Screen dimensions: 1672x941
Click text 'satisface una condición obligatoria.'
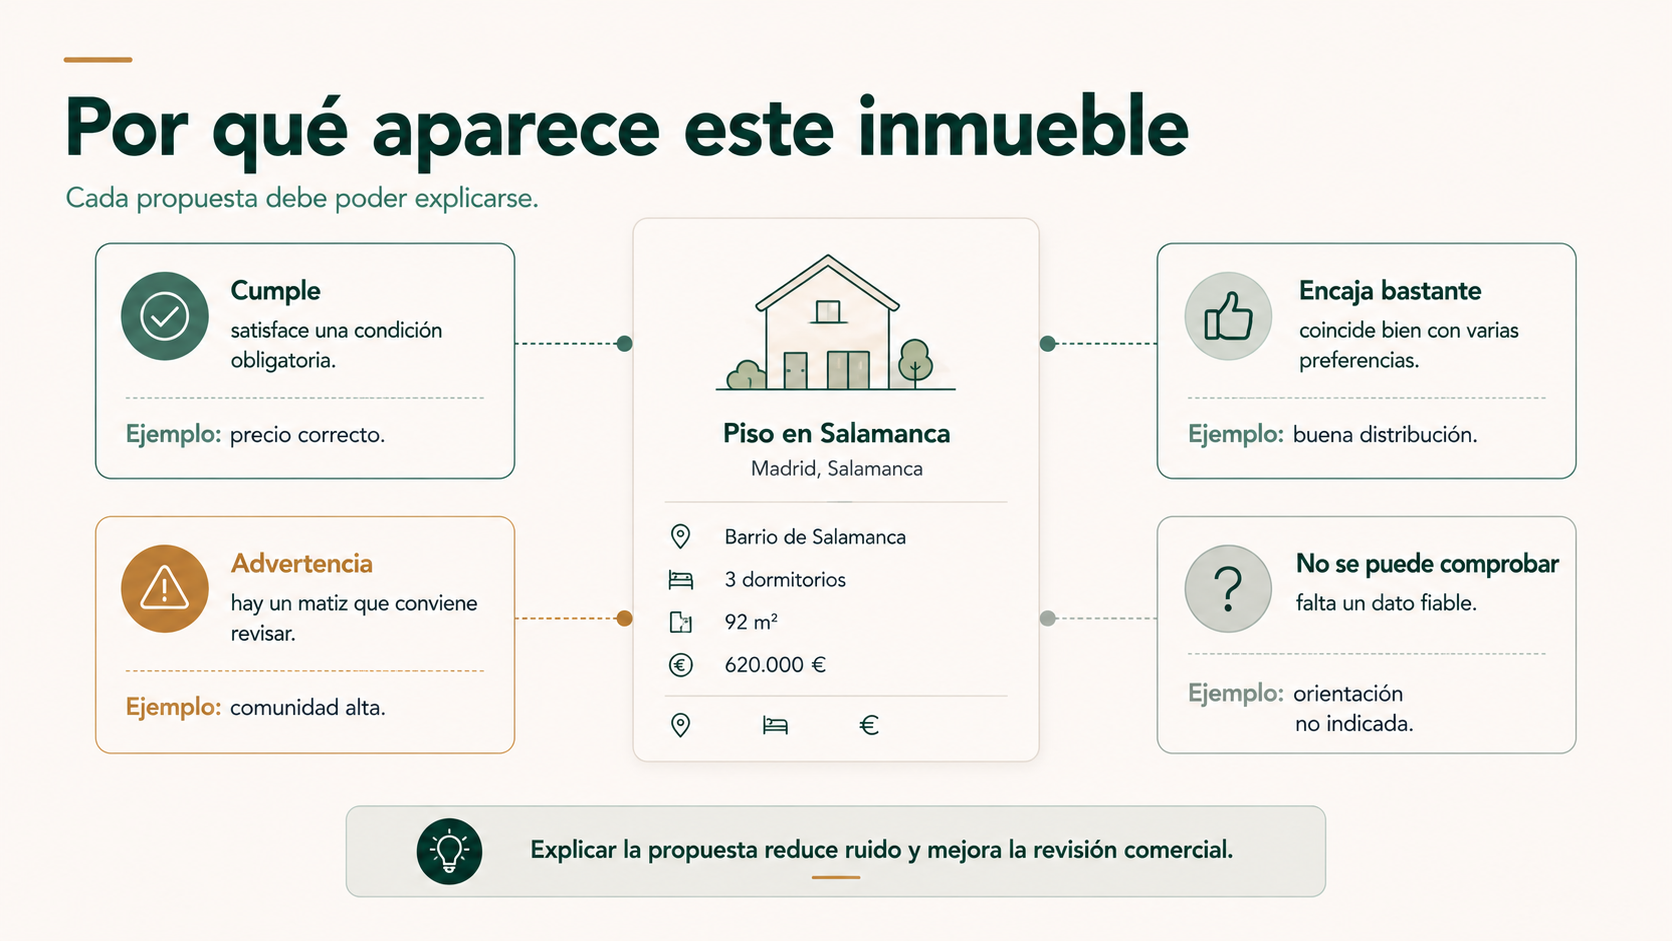(x=336, y=345)
